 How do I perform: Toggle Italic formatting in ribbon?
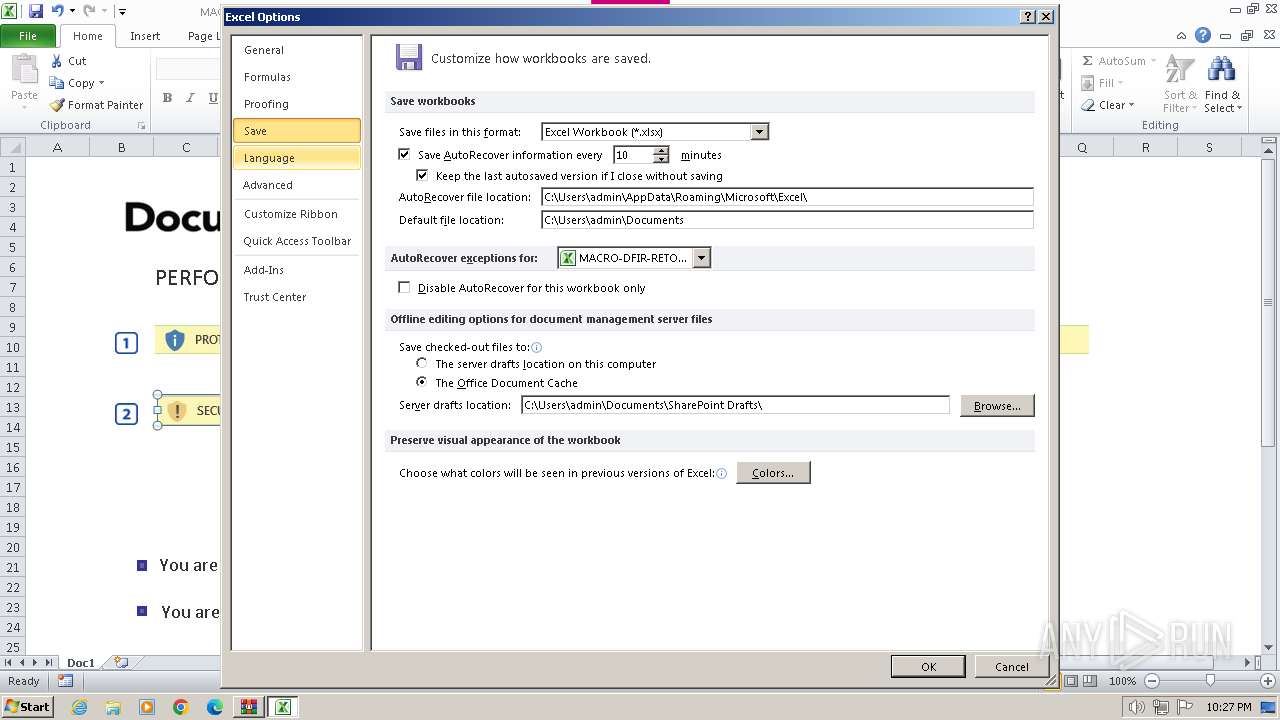[x=190, y=98]
